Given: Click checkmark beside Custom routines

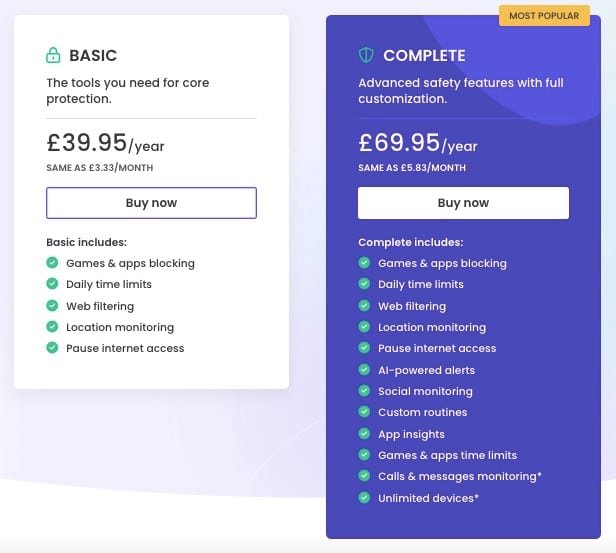Looking at the screenshot, I should coord(364,412).
